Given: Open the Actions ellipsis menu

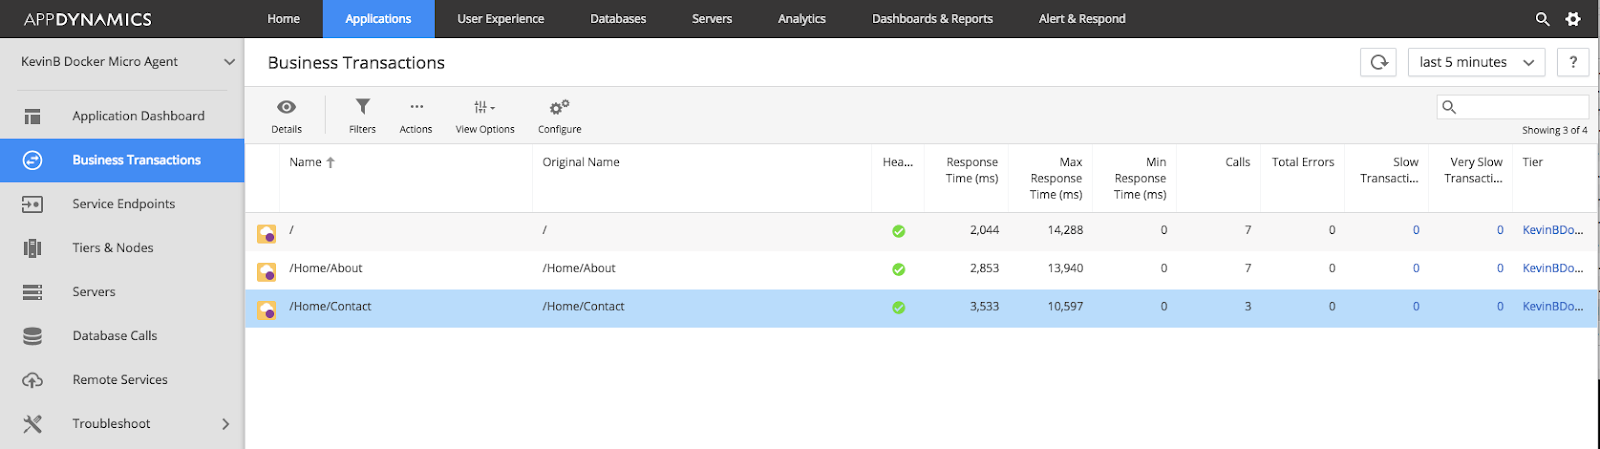Looking at the screenshot, I should (416, 106).
